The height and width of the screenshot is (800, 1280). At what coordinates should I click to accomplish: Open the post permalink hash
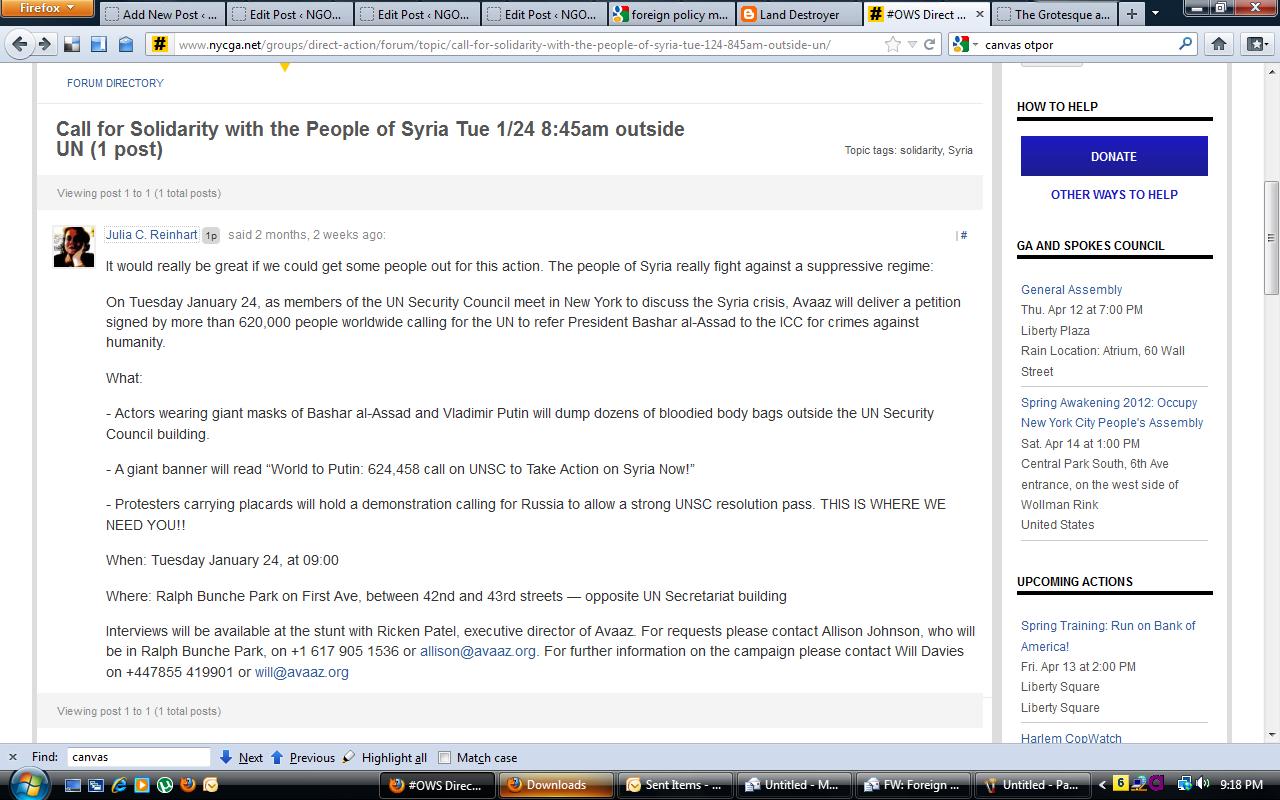(x=963, y=235)
